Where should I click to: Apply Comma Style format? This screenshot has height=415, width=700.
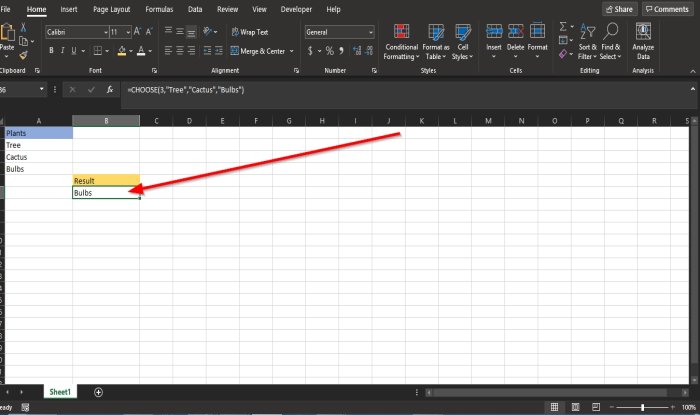pyautogui.click(x=342, y=51)
